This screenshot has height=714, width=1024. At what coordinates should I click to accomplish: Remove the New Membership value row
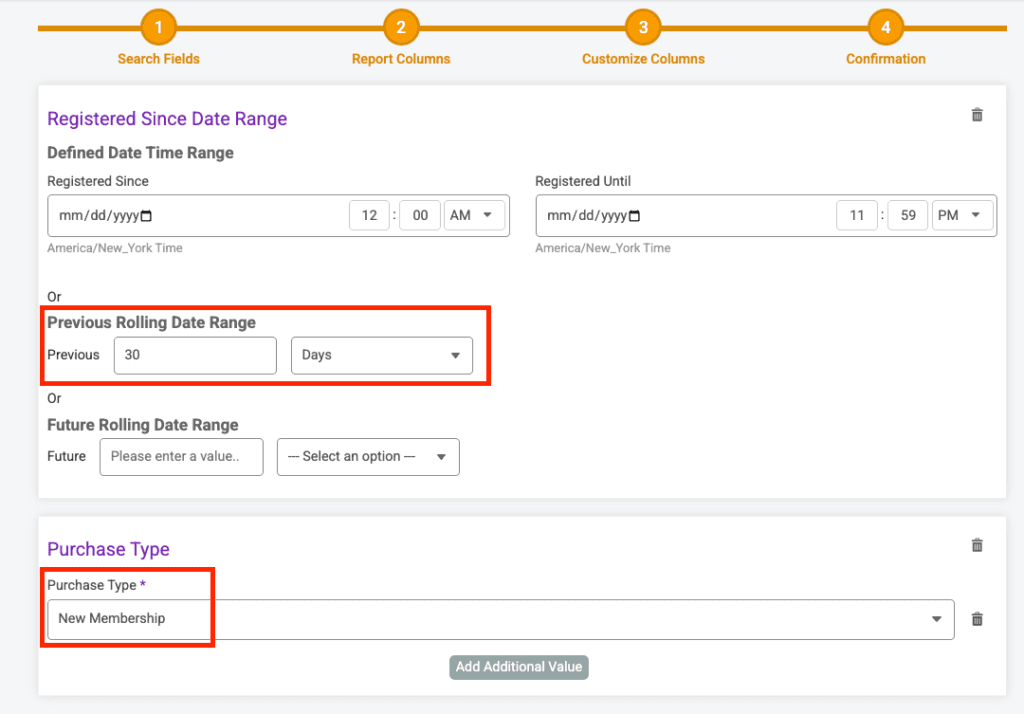(977, 619)
